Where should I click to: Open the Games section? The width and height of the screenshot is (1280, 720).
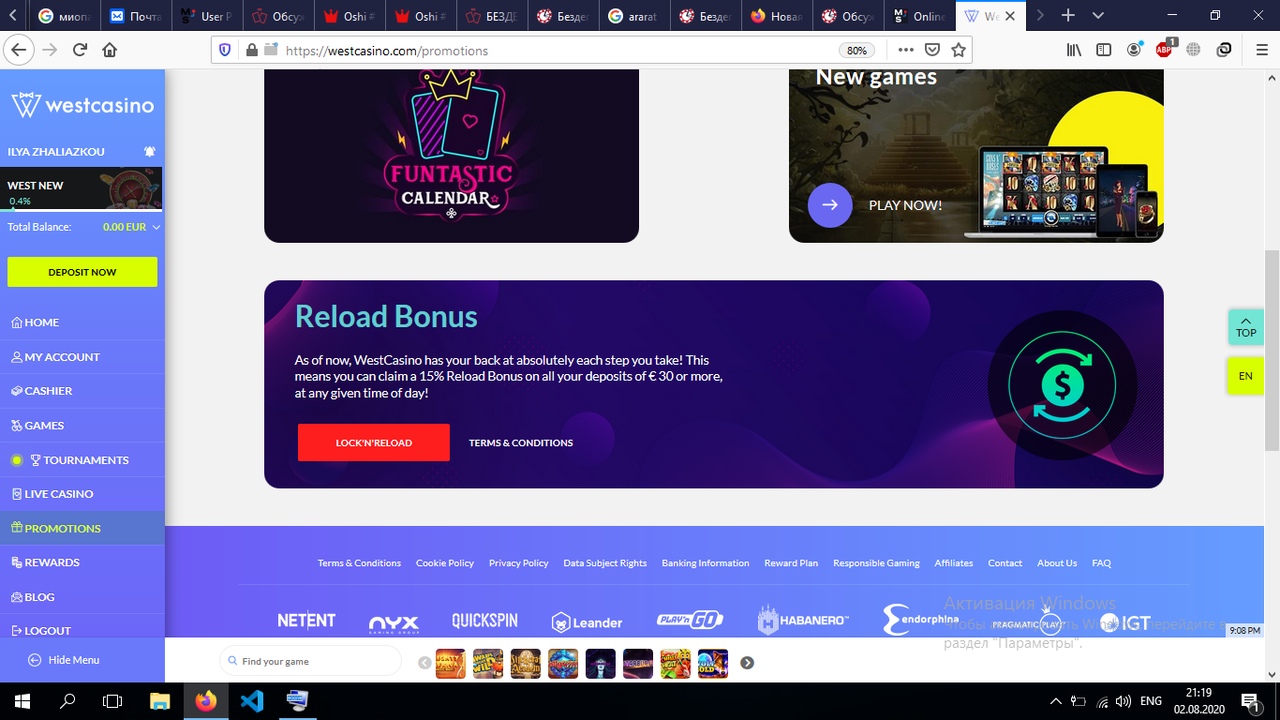coord(82,425)
